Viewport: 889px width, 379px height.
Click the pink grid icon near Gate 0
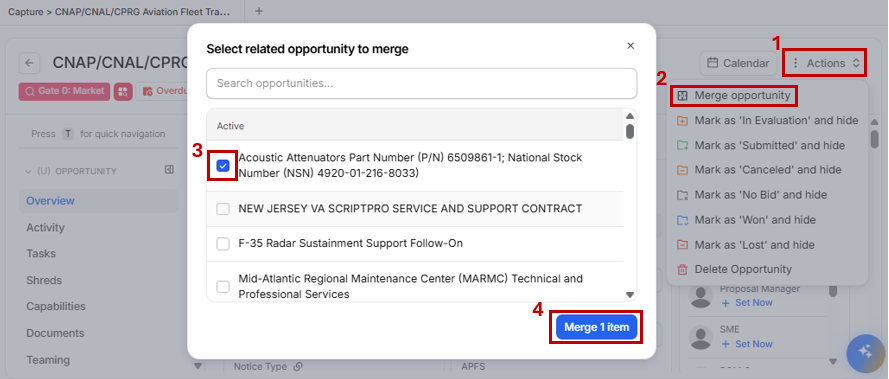(123, 91)
